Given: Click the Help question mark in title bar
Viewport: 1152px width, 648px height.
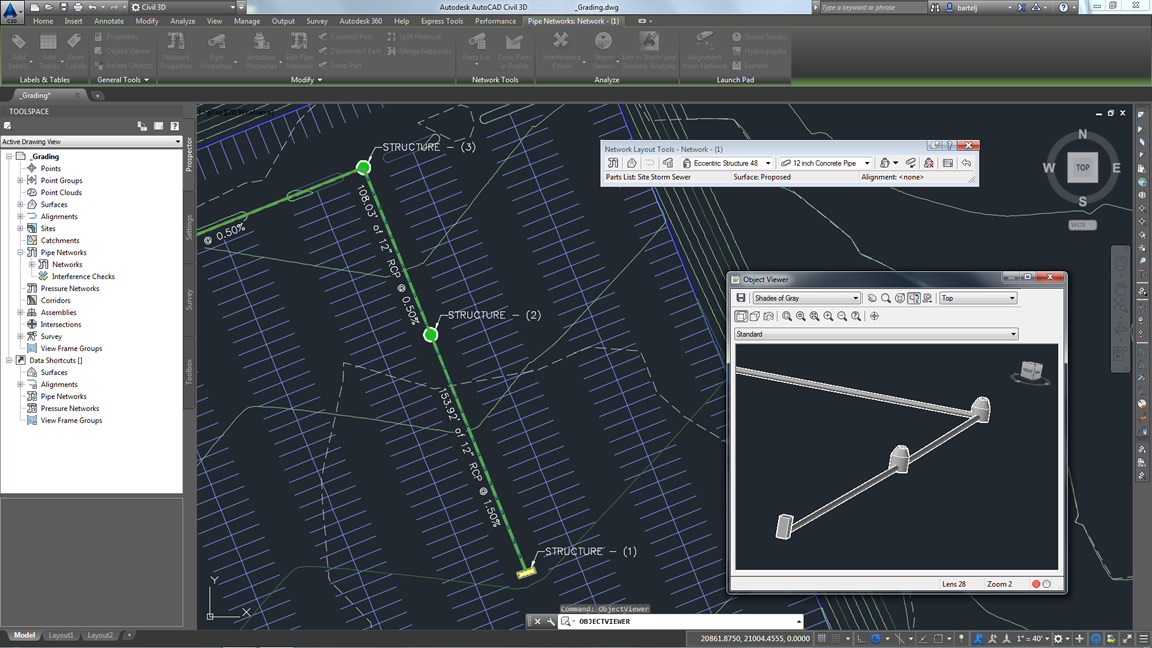Looking at the screenshot, I should [x=1063, y=7].
